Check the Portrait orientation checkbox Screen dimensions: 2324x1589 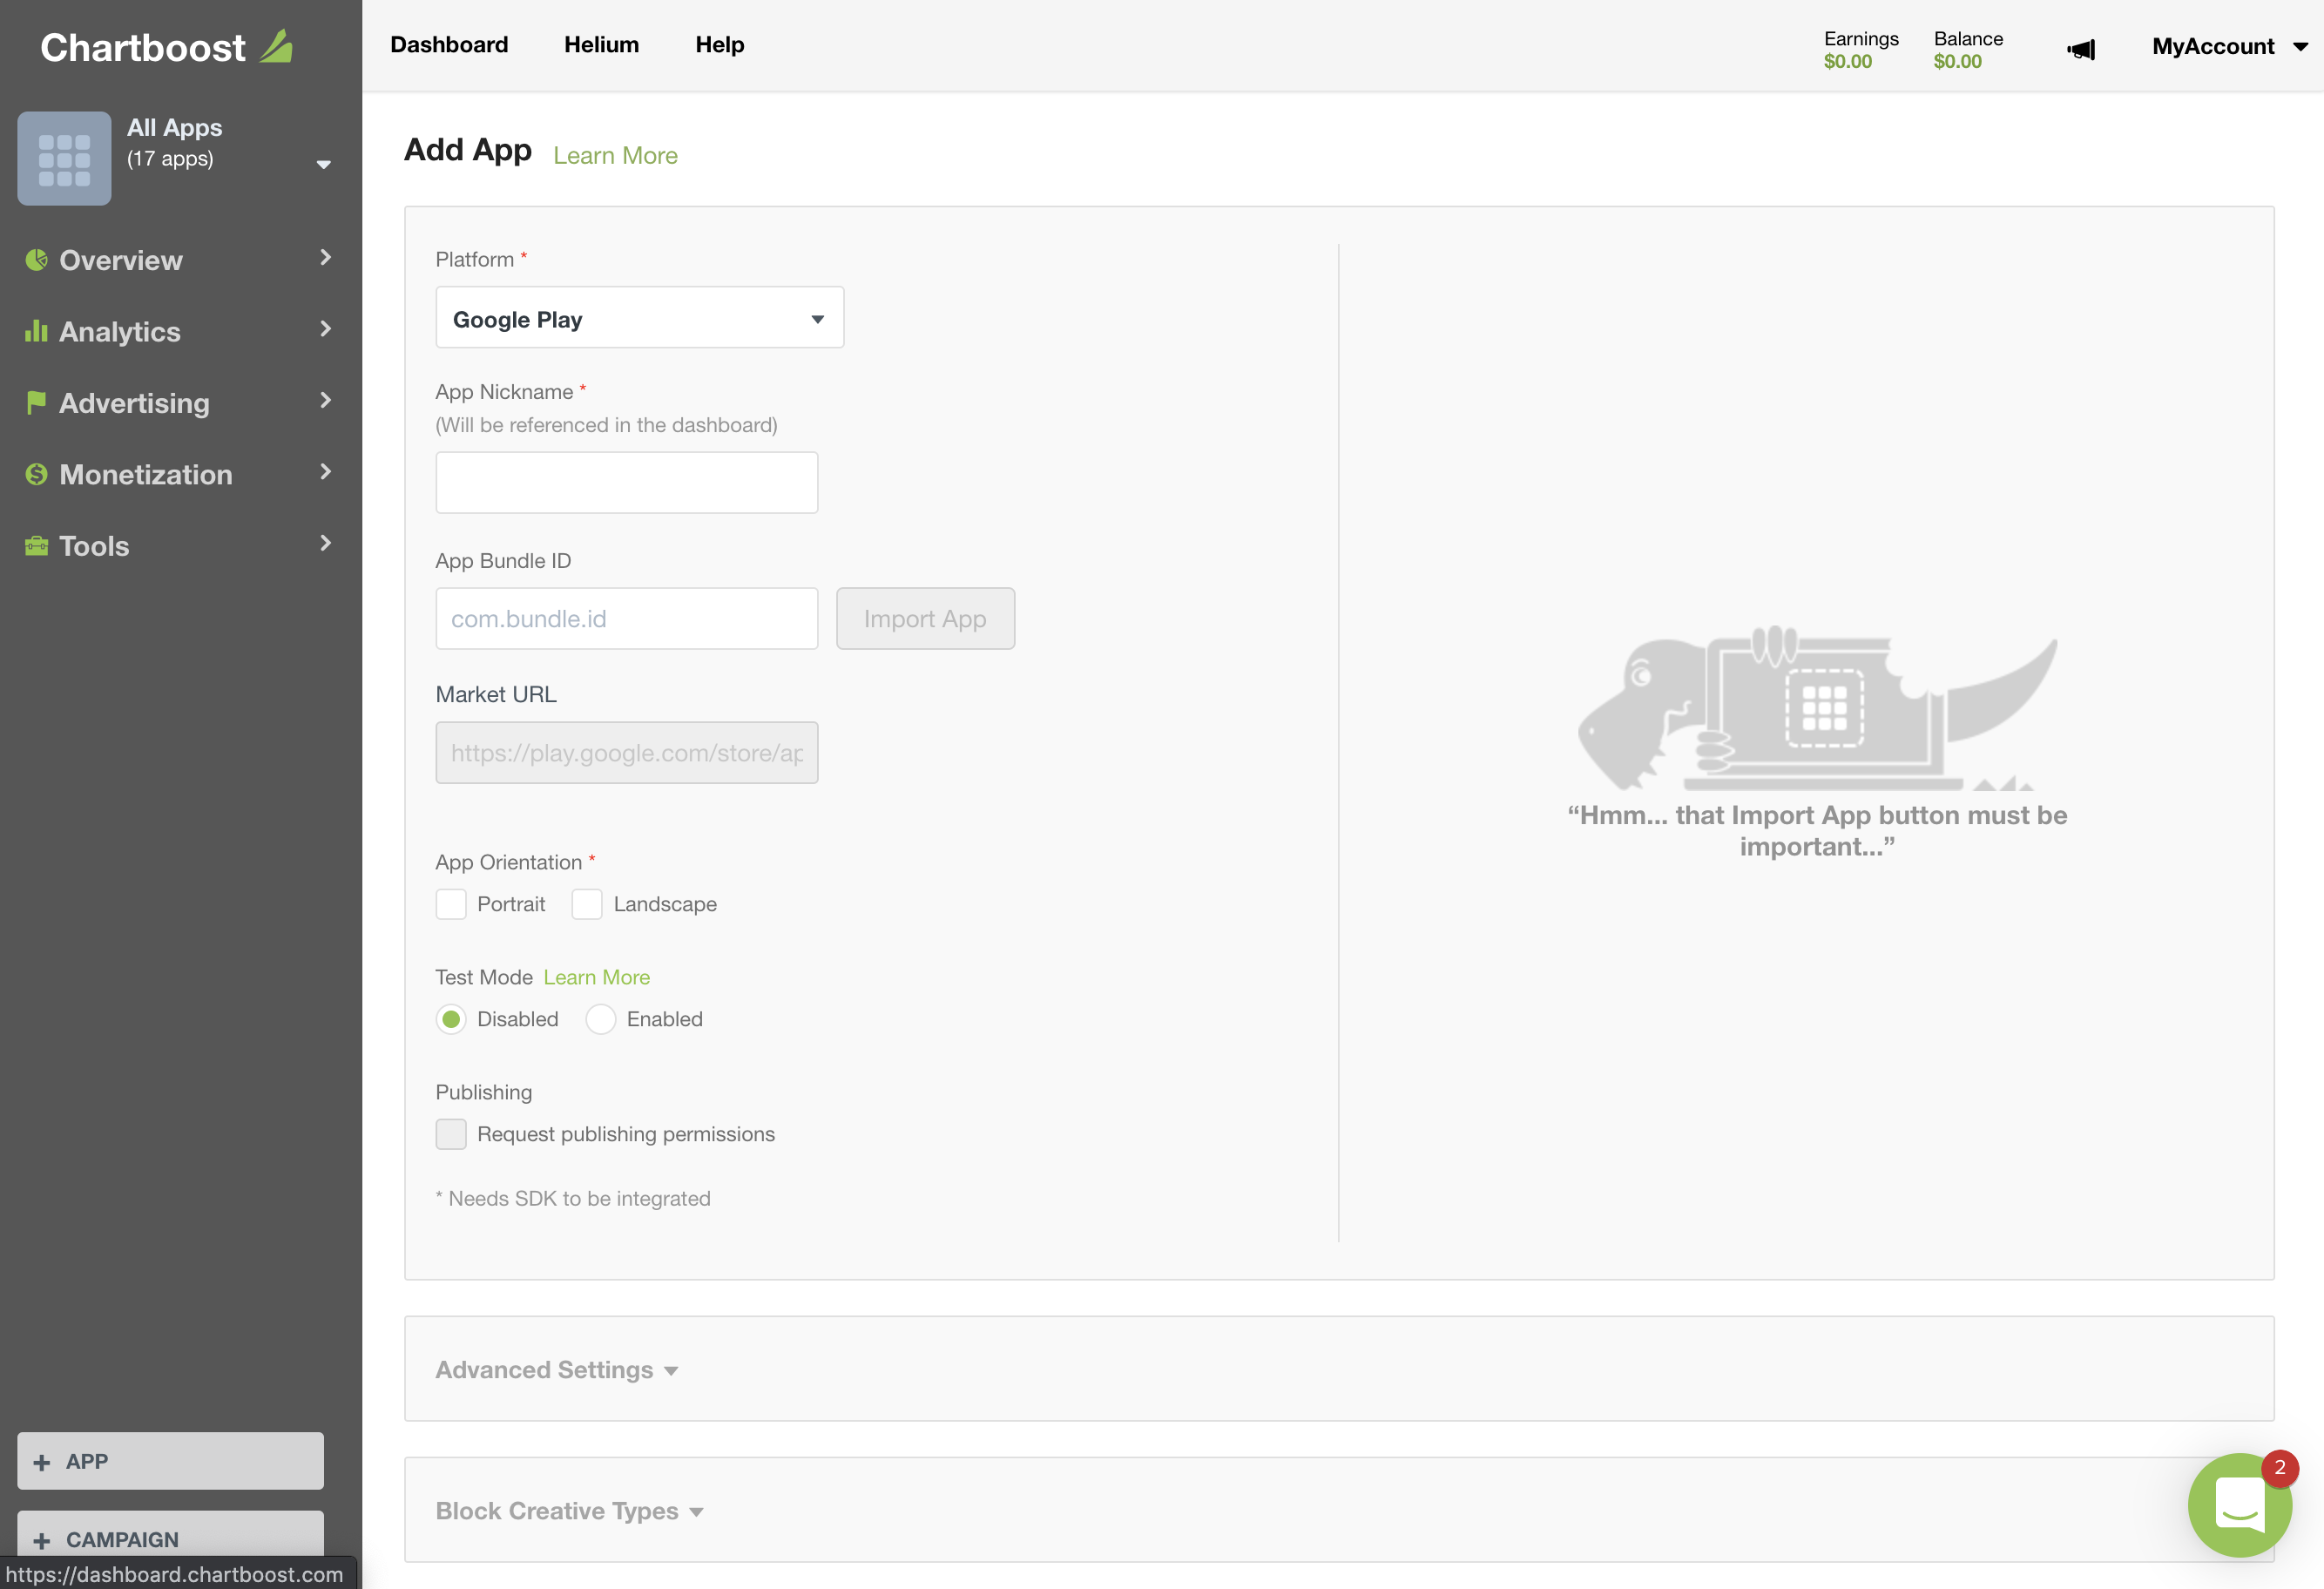451,903
